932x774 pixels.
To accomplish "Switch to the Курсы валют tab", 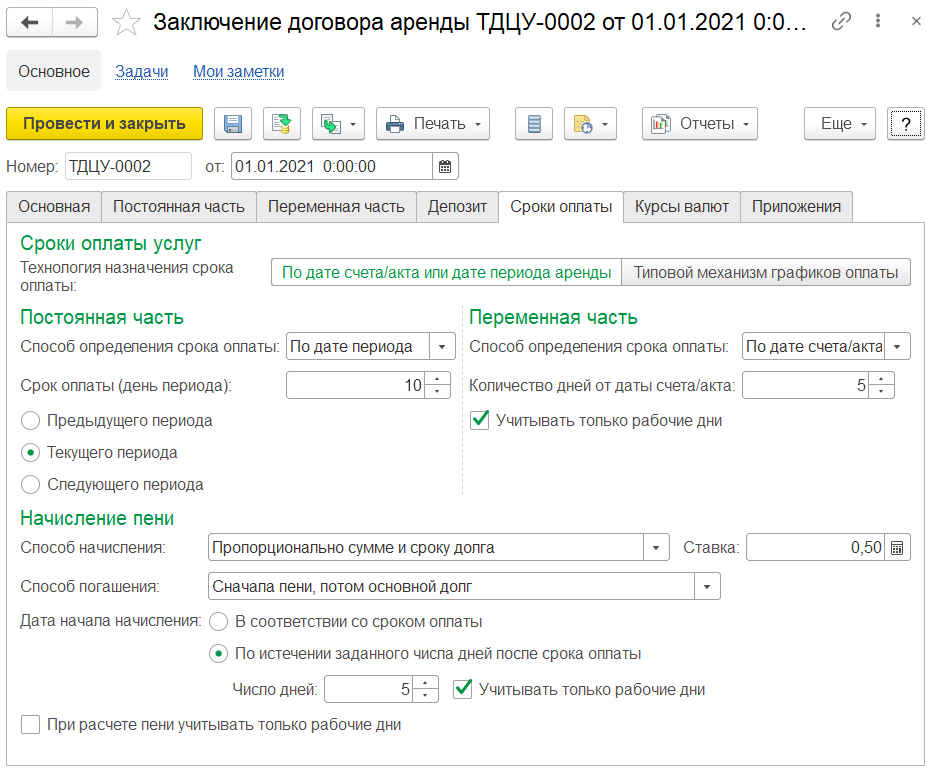I will point(681,207).
